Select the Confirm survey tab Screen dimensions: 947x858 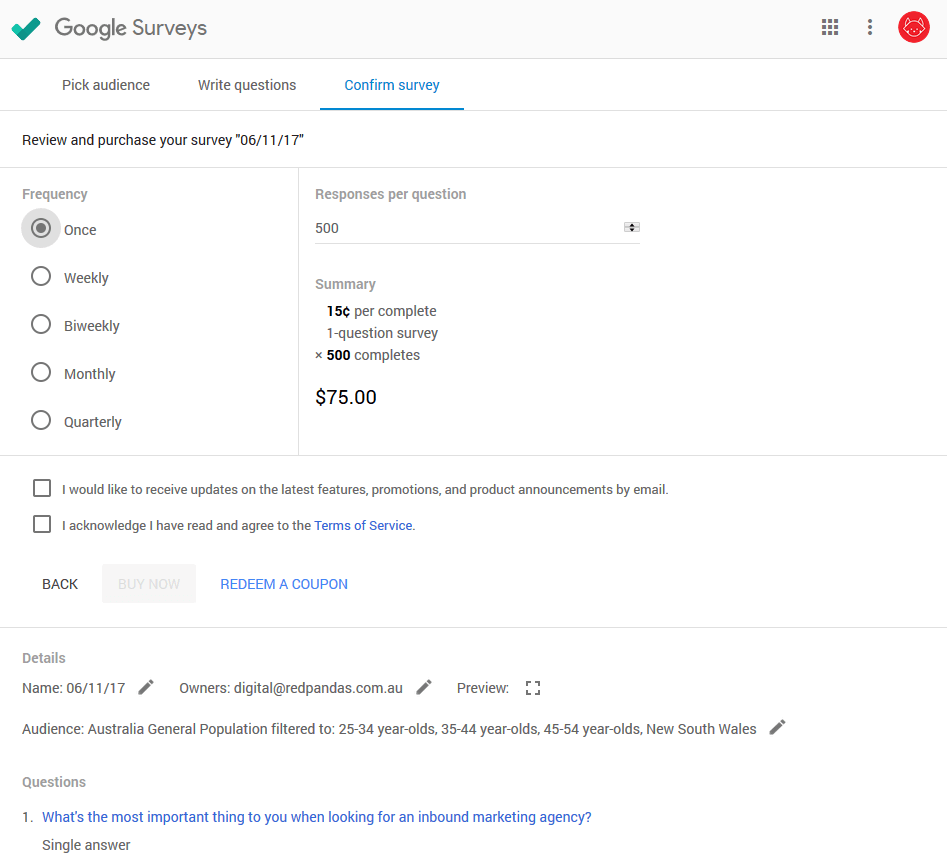(x=392, y=85)
